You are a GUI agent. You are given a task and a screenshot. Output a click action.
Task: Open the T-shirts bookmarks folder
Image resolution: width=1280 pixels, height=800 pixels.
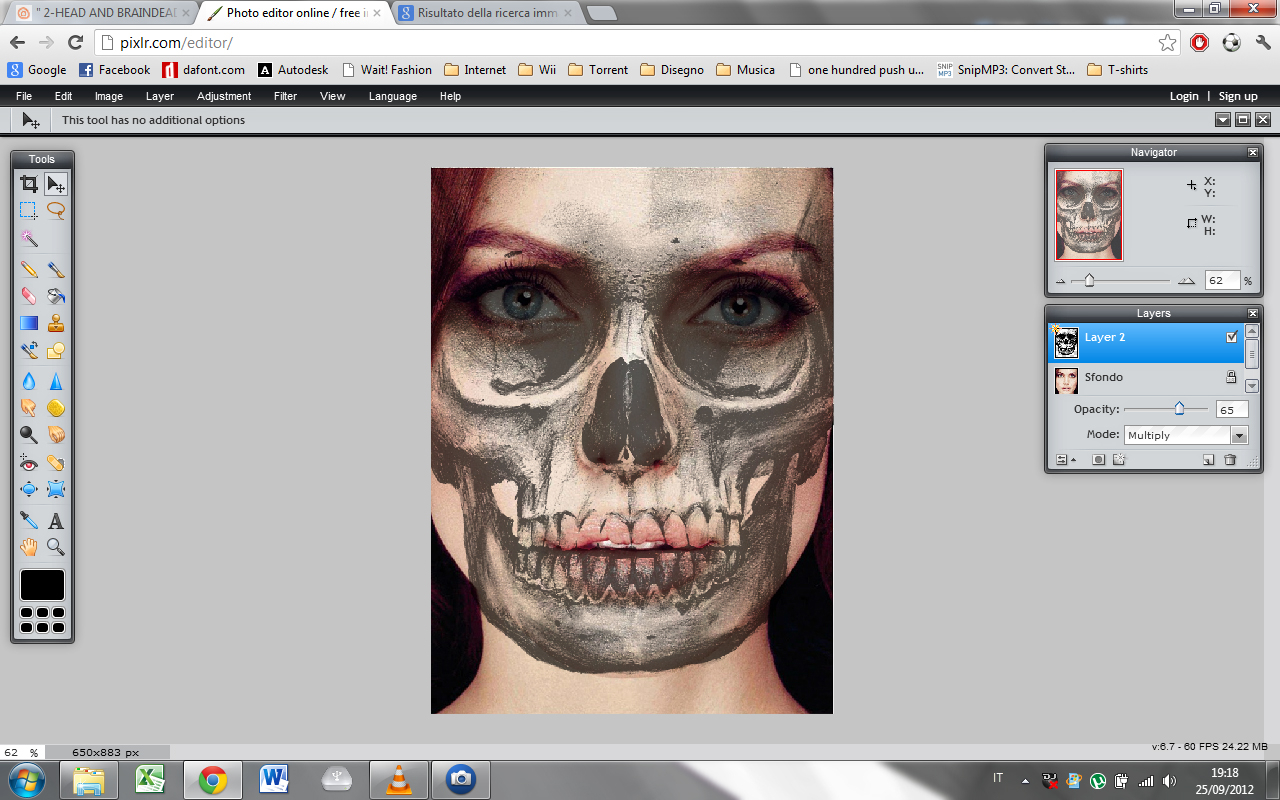click(1117, 70)
